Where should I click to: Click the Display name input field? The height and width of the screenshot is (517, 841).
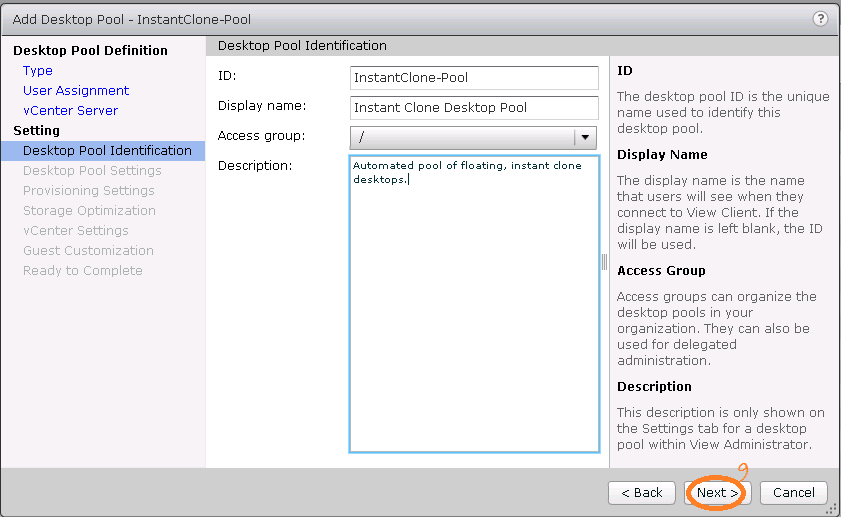pyautogui.click(x=474, y=108)
